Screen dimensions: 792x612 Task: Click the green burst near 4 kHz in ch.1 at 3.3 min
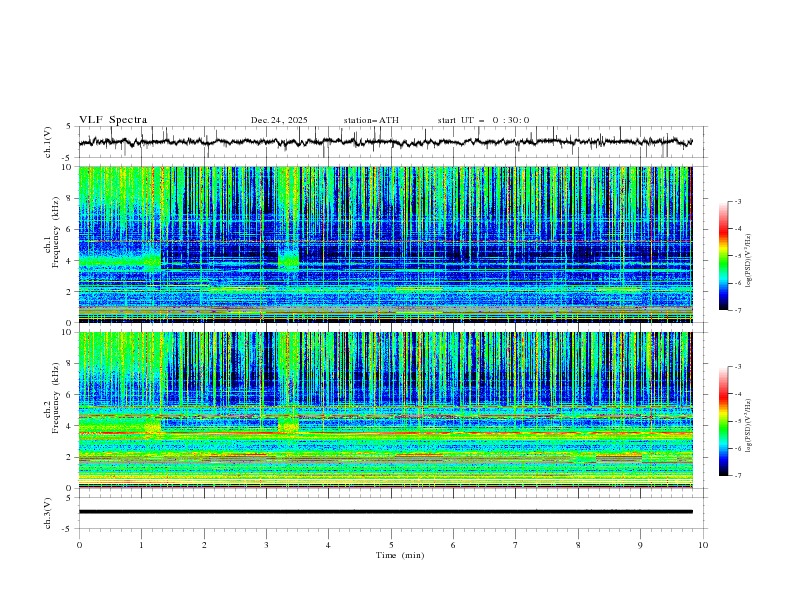pos(288,260)
